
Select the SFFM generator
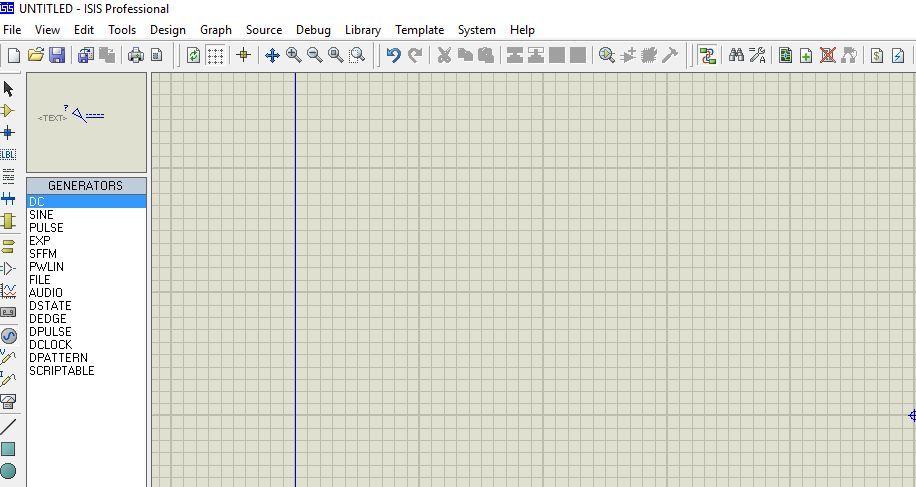[86, 253]
